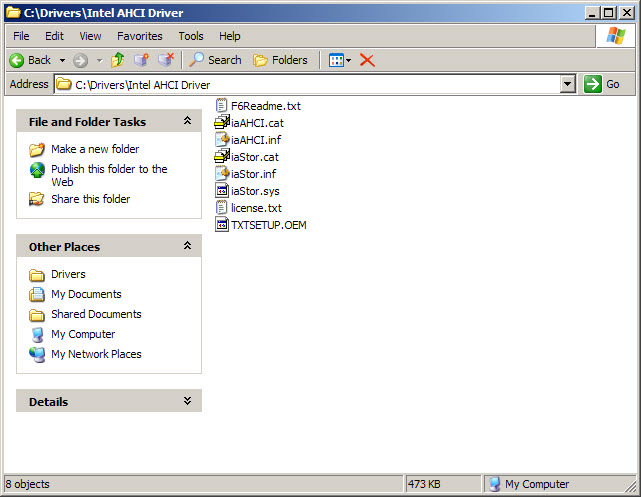Viewport: 641px width, 497px height.
Task: Open the View menu
Action: (x=90, y=36)
